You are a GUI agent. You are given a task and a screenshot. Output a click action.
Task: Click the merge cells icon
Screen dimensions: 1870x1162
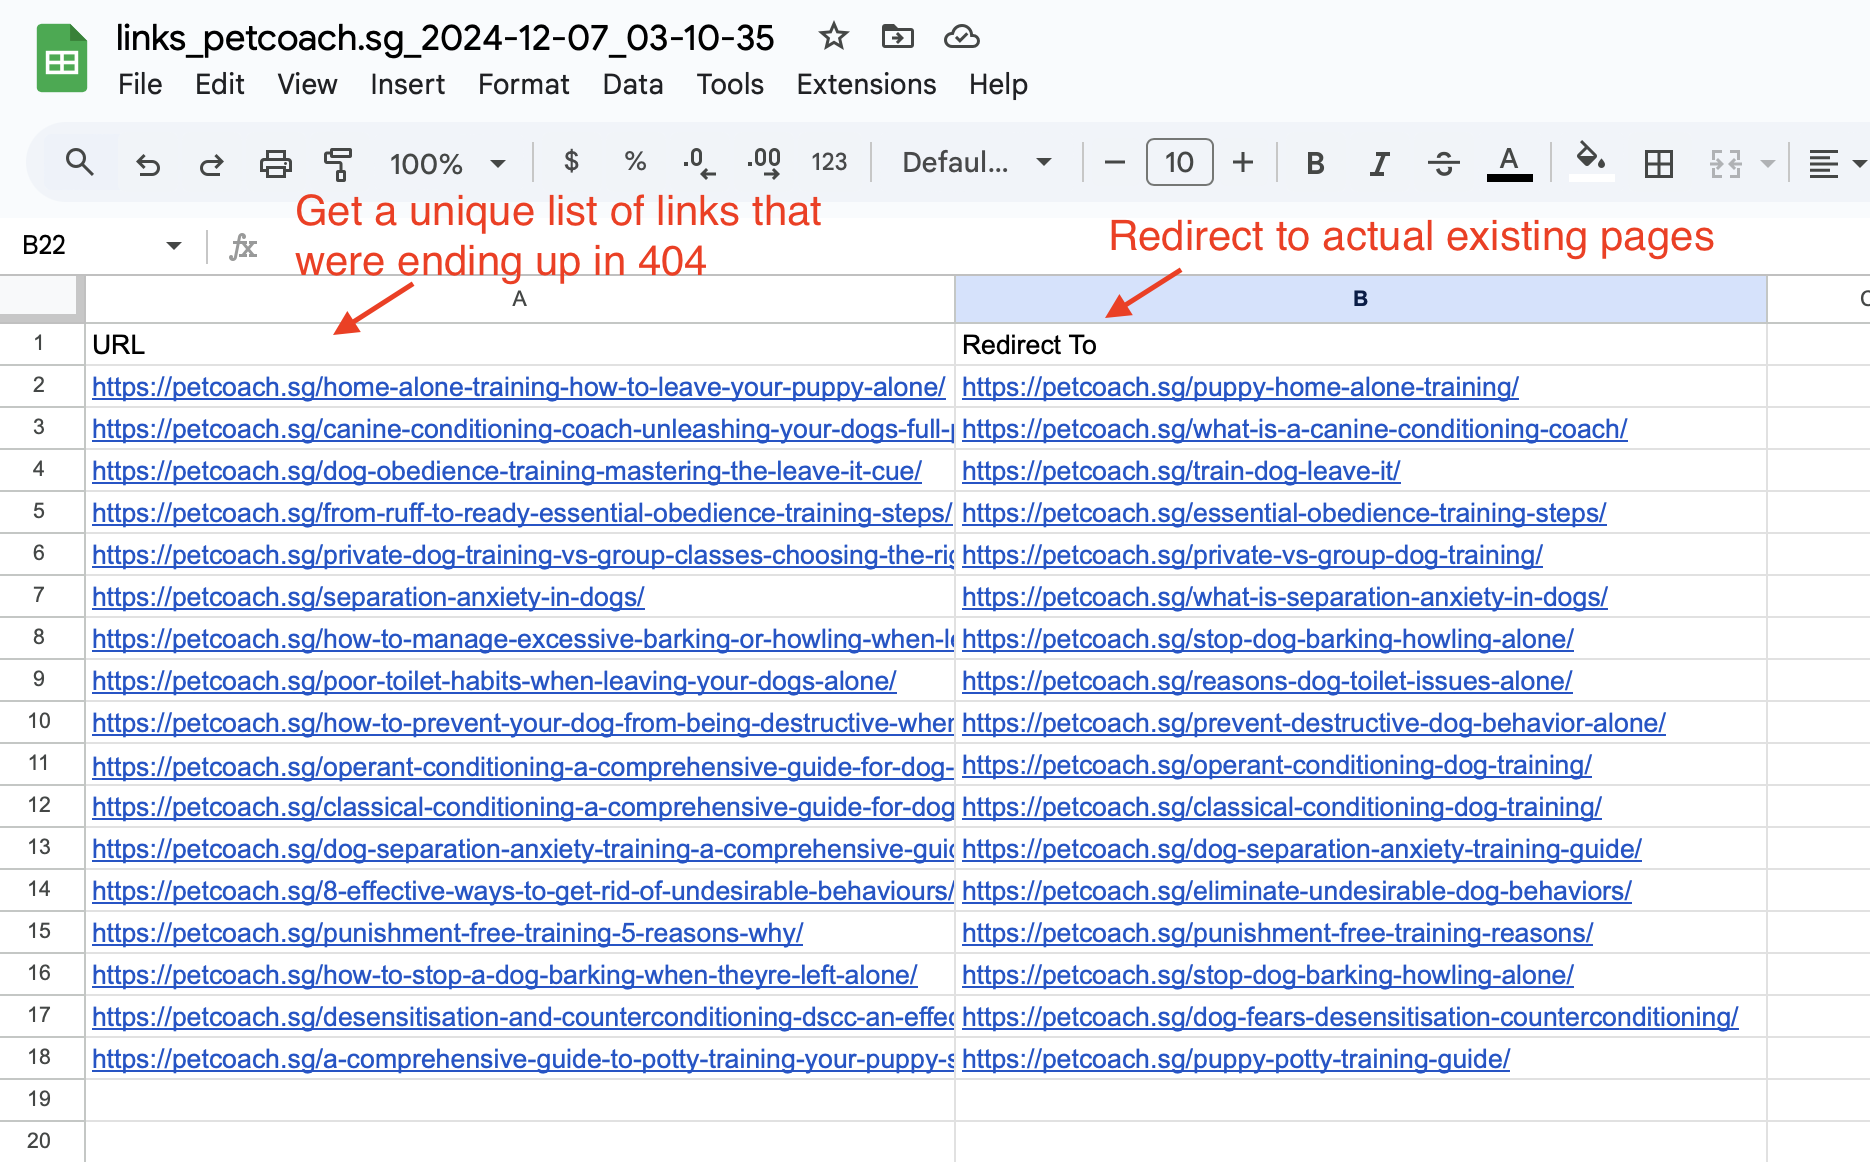click(1726, 163)
